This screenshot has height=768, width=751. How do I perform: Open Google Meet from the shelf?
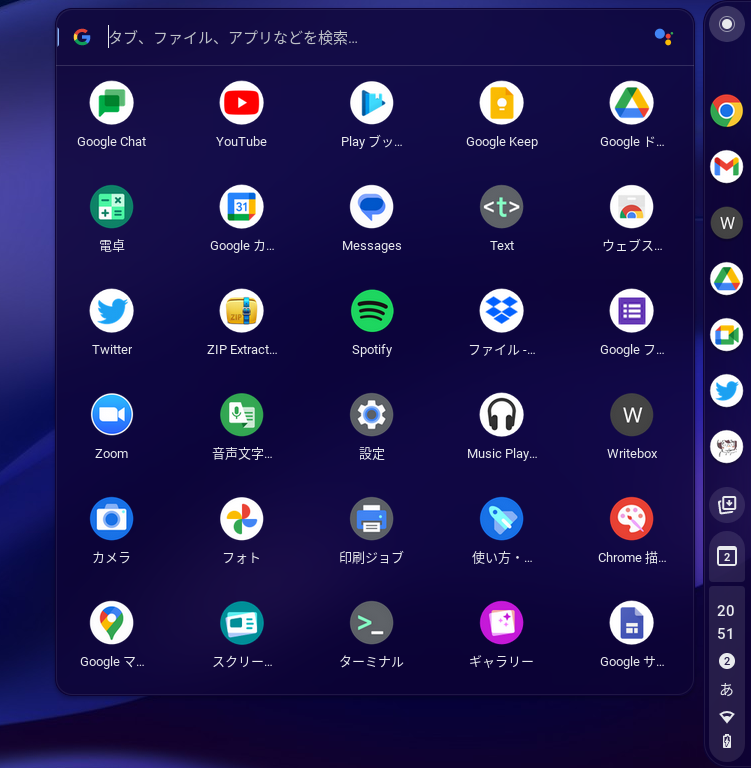[727, 335]
